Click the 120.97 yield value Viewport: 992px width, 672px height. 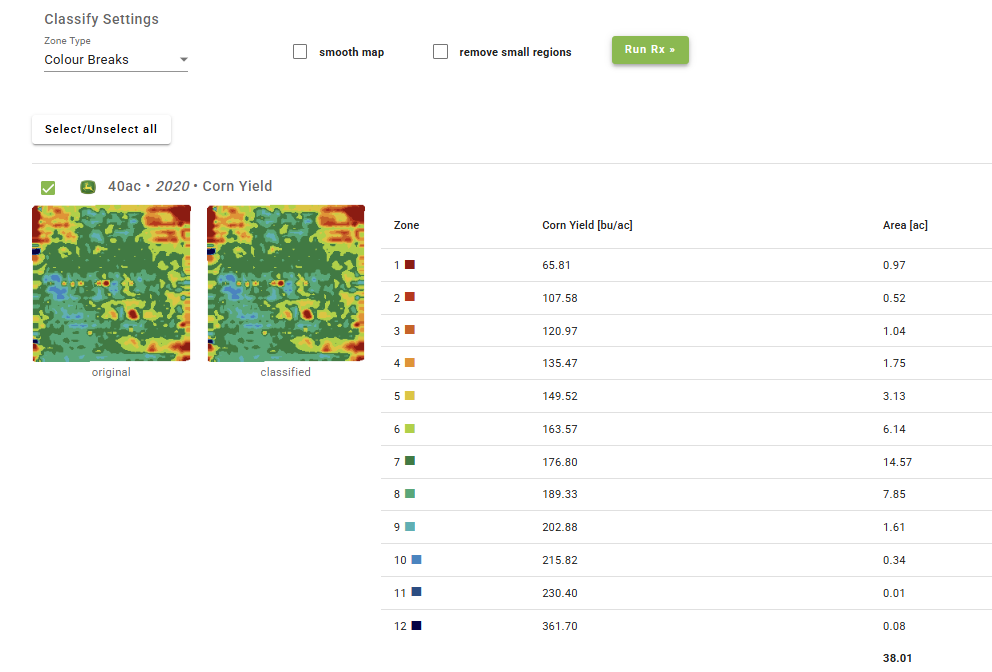pyautogui.click(x=560, y=331)
